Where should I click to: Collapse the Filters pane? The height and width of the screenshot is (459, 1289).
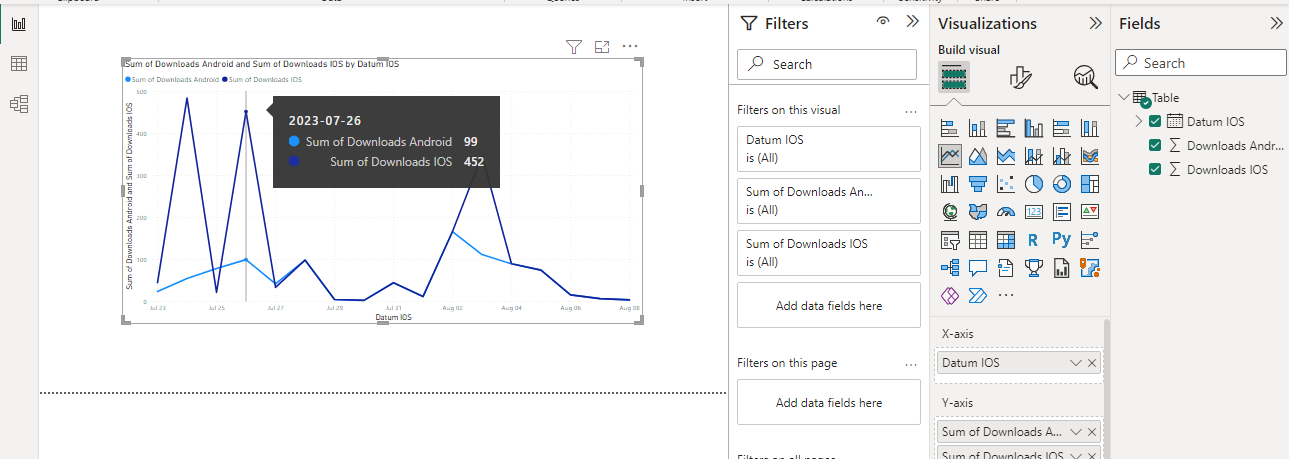(912, 22)
